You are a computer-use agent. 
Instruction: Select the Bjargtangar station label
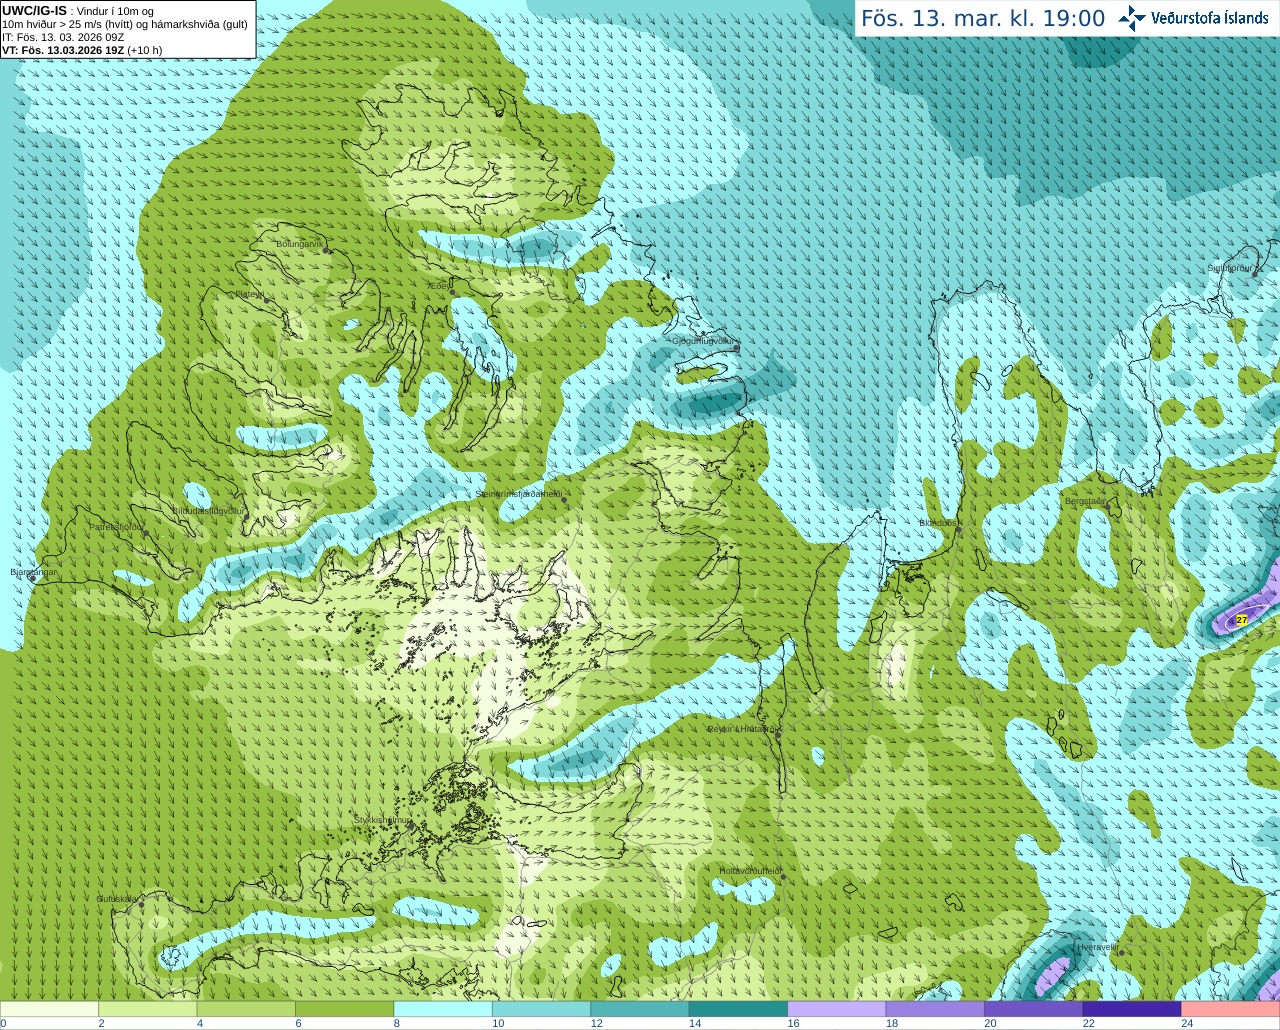[x=34, y=572]
